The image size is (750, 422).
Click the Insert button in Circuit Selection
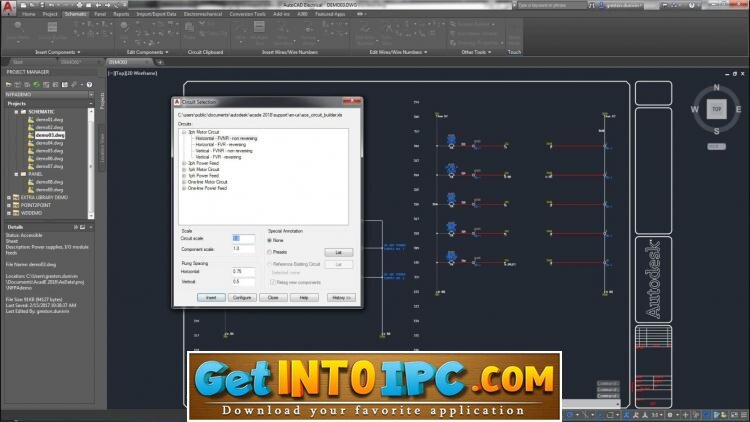[211, 298]
